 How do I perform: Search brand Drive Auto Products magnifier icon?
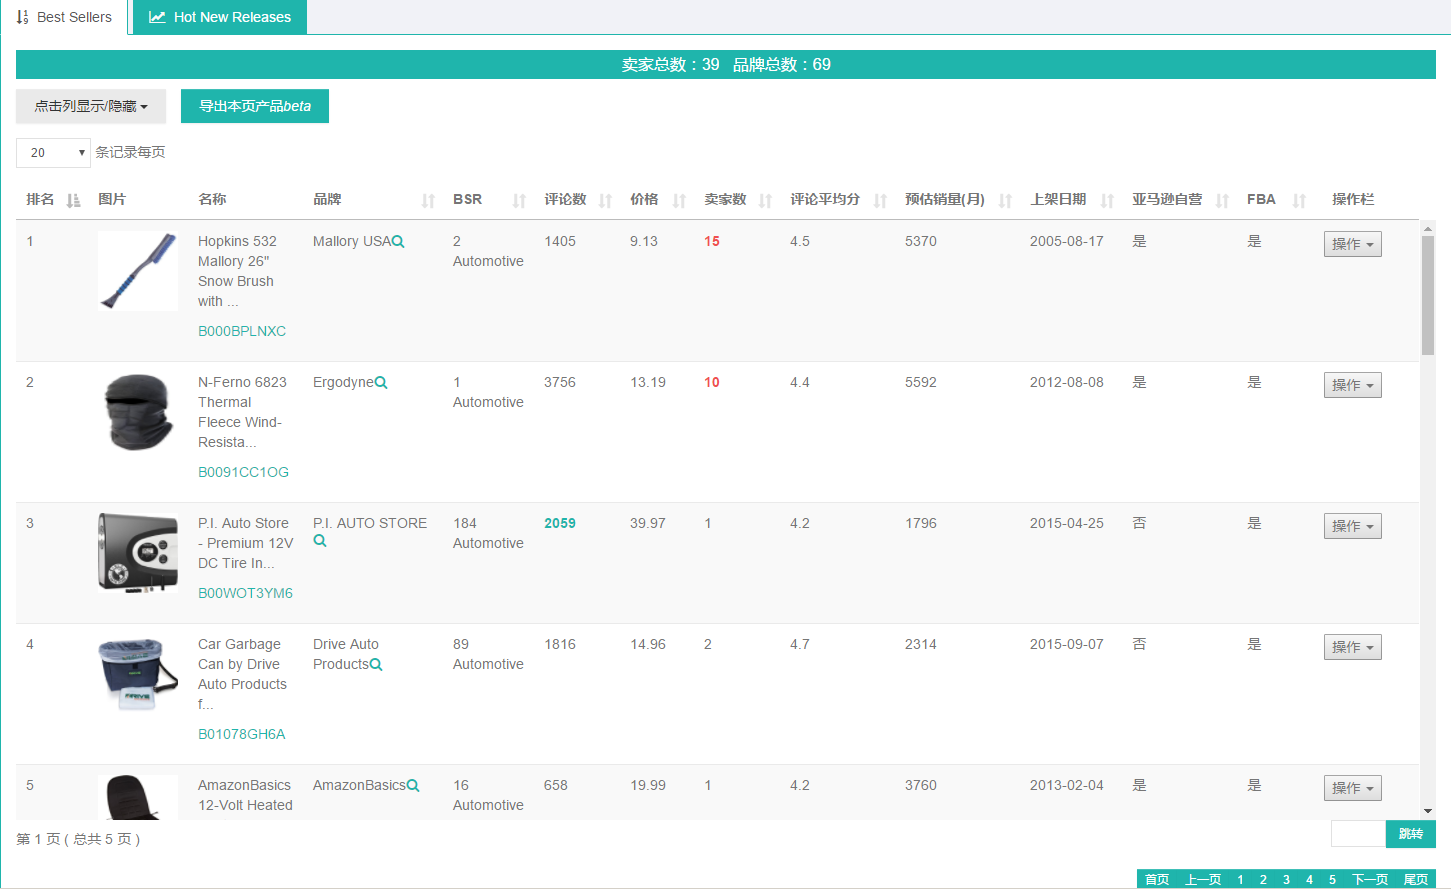coord(376,664)
